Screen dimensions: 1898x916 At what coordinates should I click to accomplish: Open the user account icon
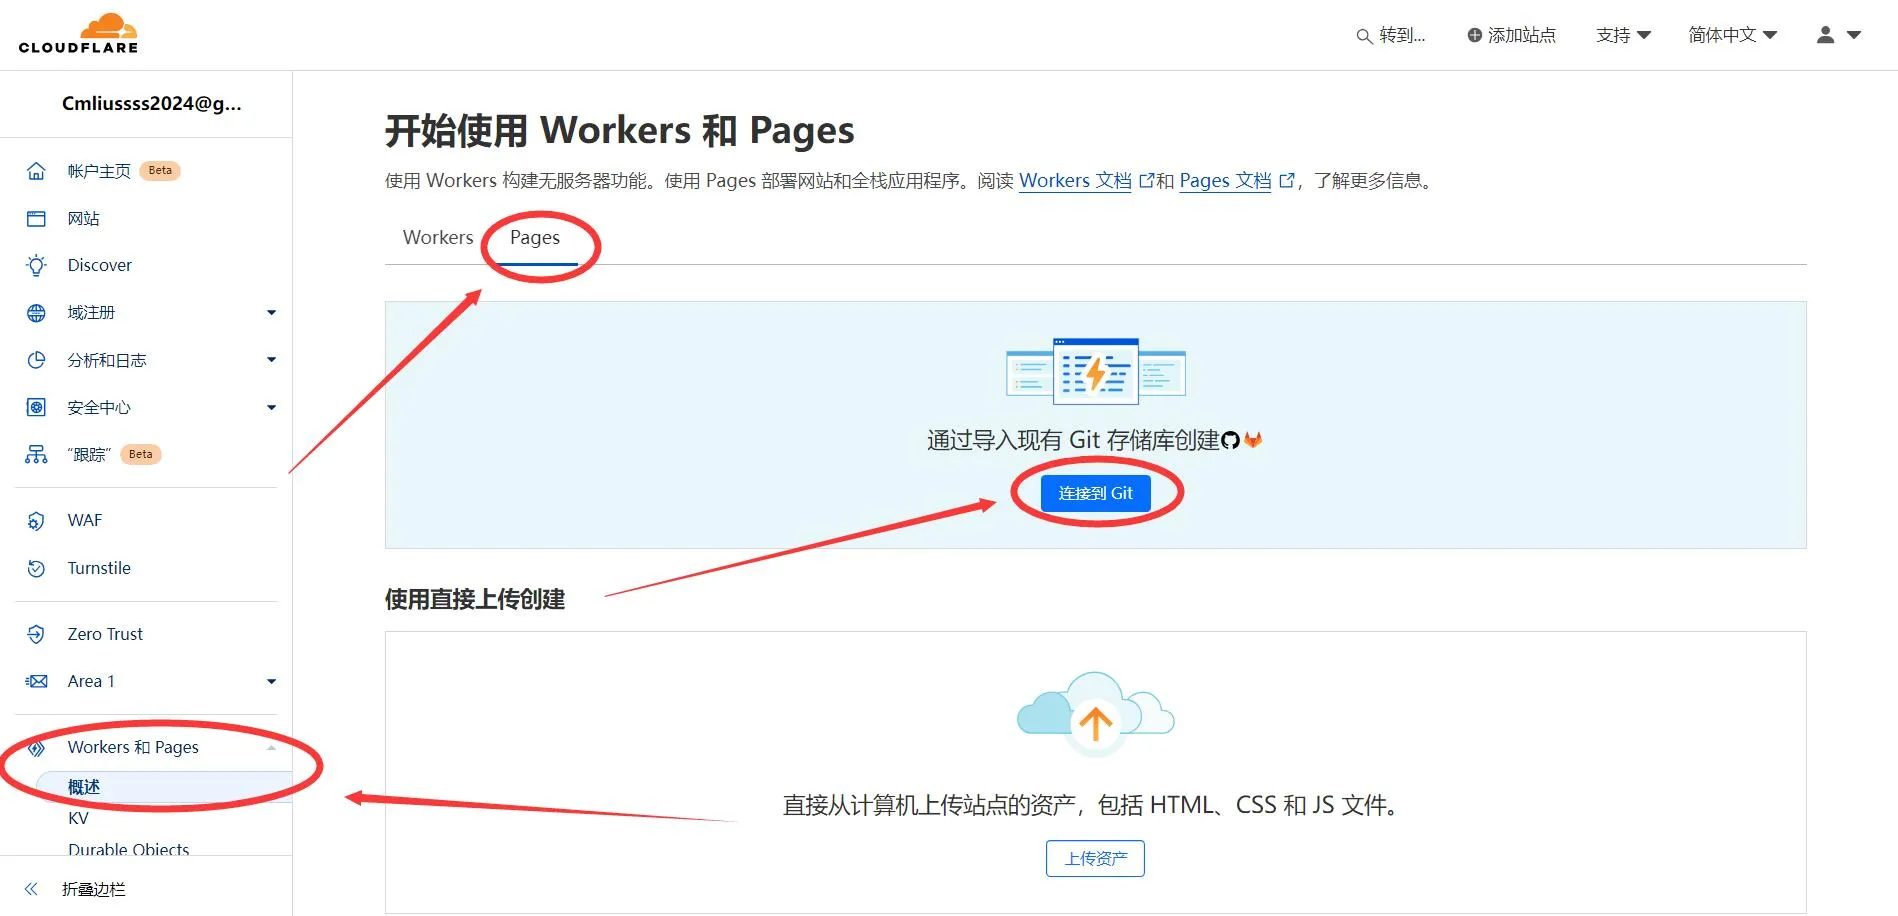click(1824, 35)
